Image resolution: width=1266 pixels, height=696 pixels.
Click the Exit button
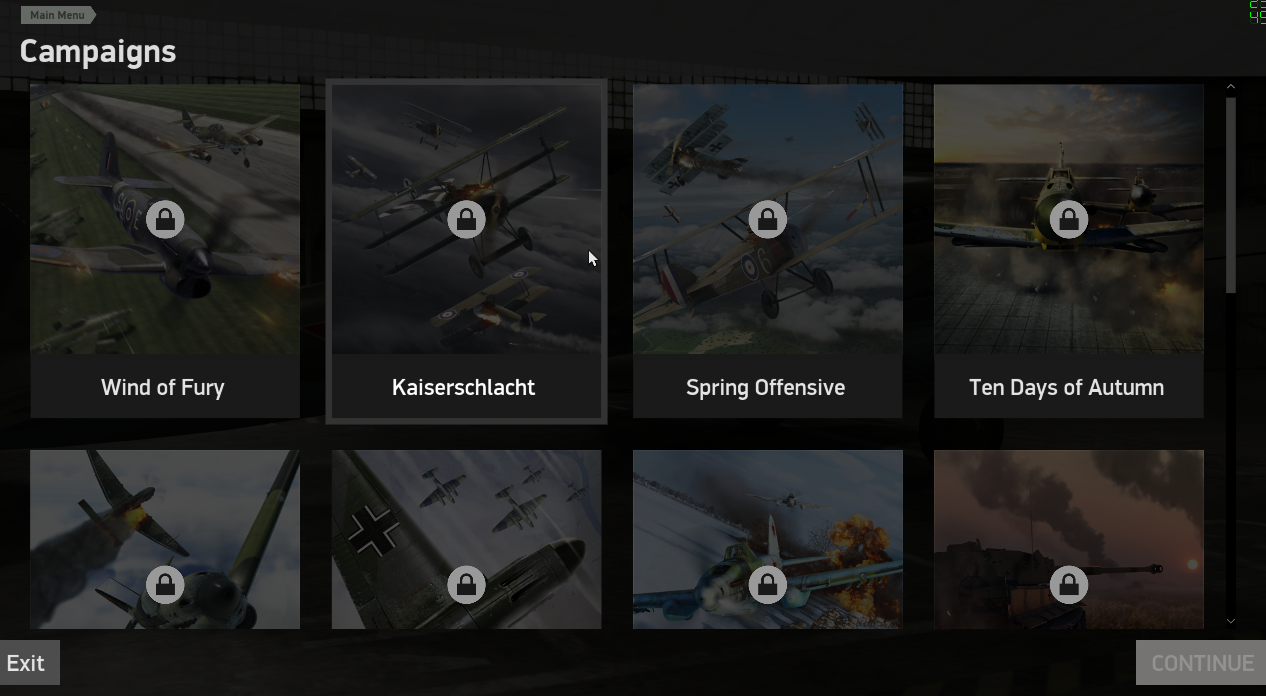29,663
